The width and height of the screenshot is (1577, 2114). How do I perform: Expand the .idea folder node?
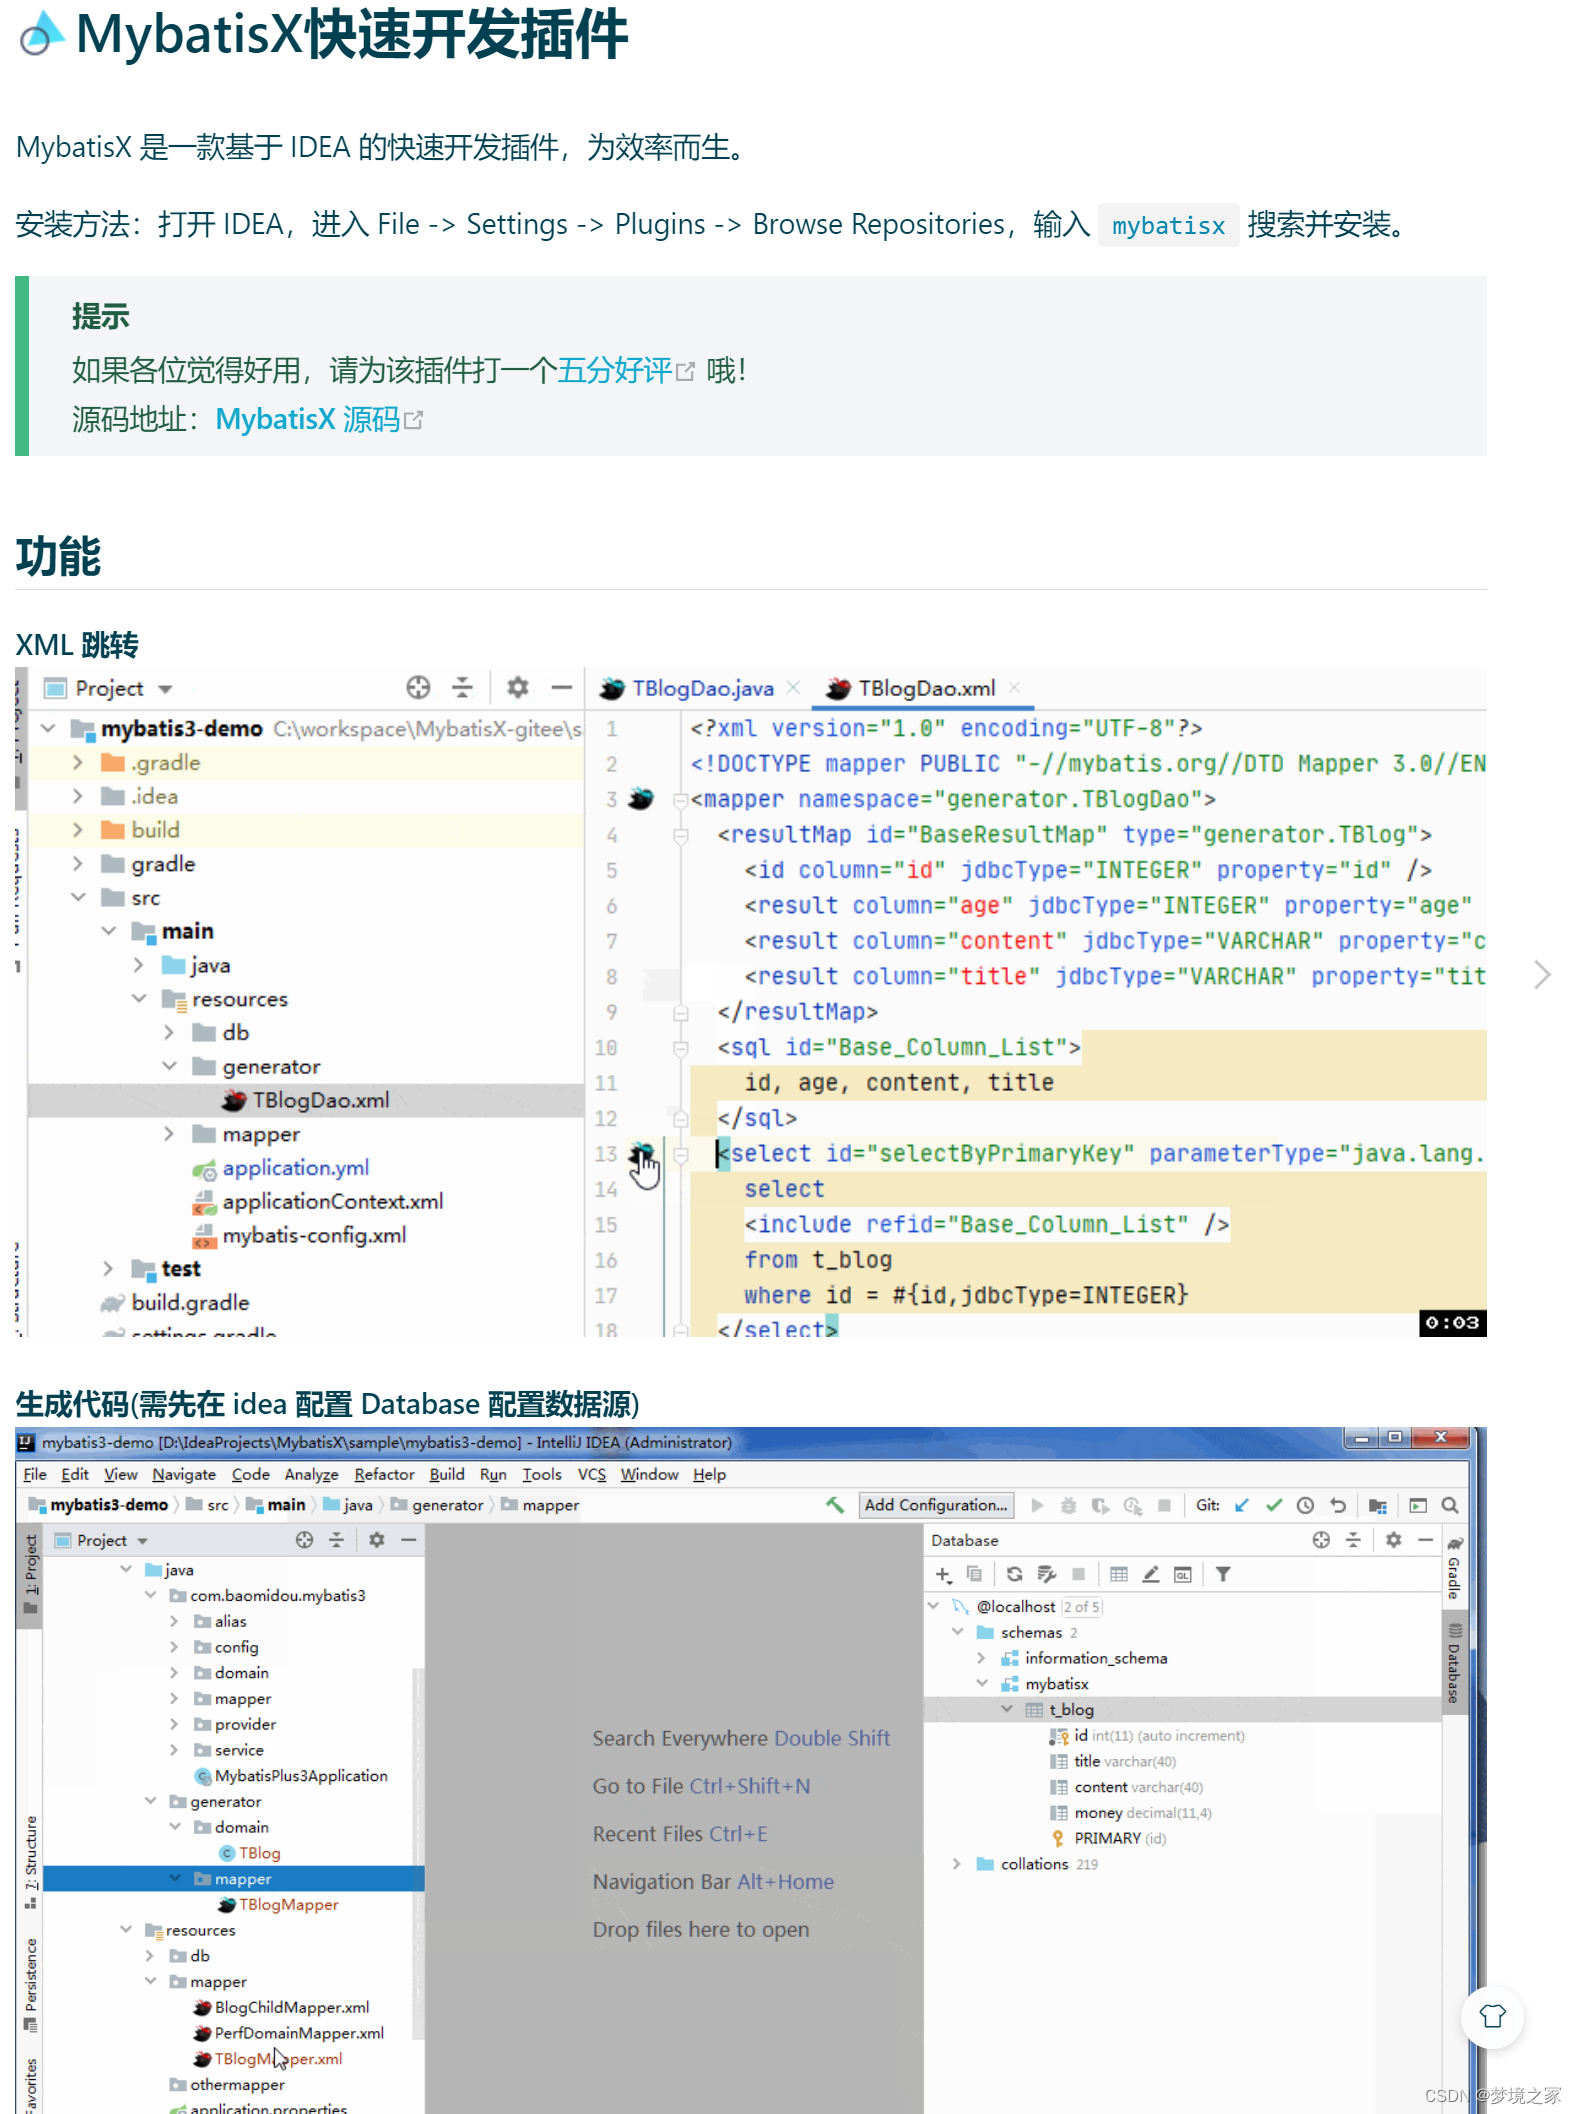click(78, 797)
